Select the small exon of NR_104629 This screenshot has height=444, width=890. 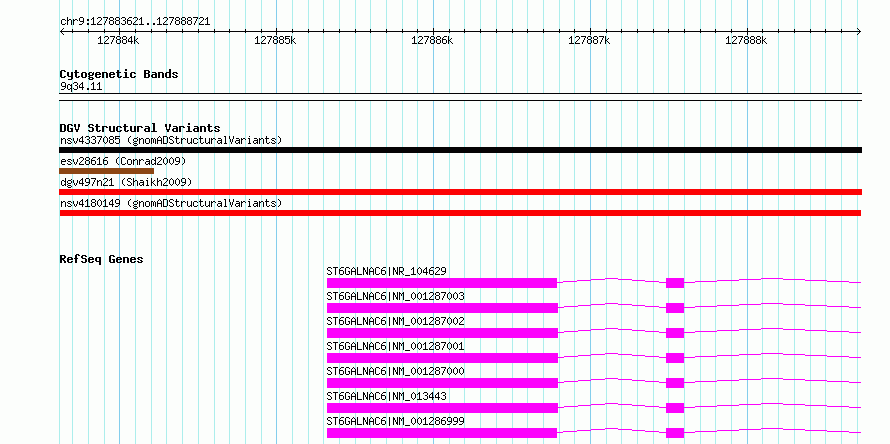[x=675, y=283]
